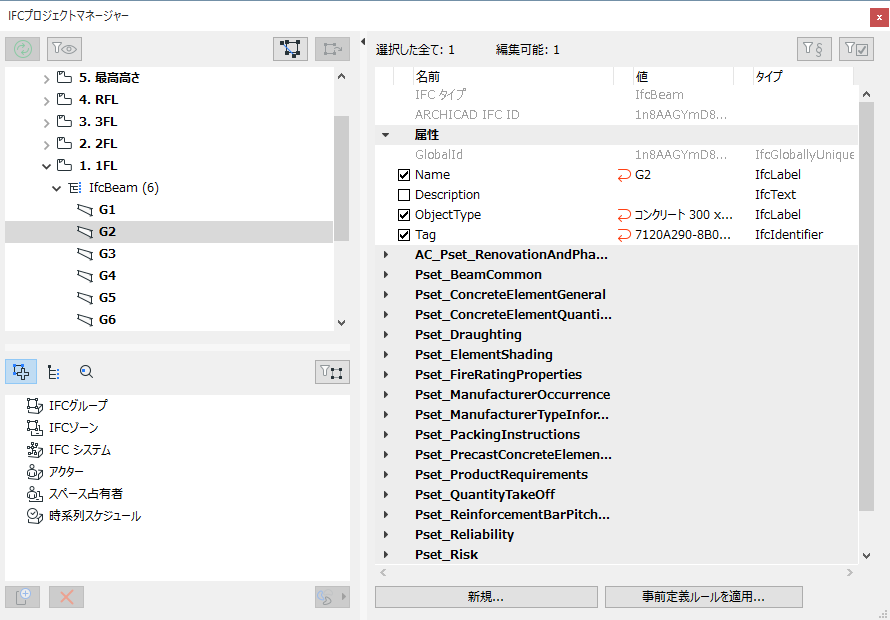Uncheck the Tag property checkbox

pos(404,234)
